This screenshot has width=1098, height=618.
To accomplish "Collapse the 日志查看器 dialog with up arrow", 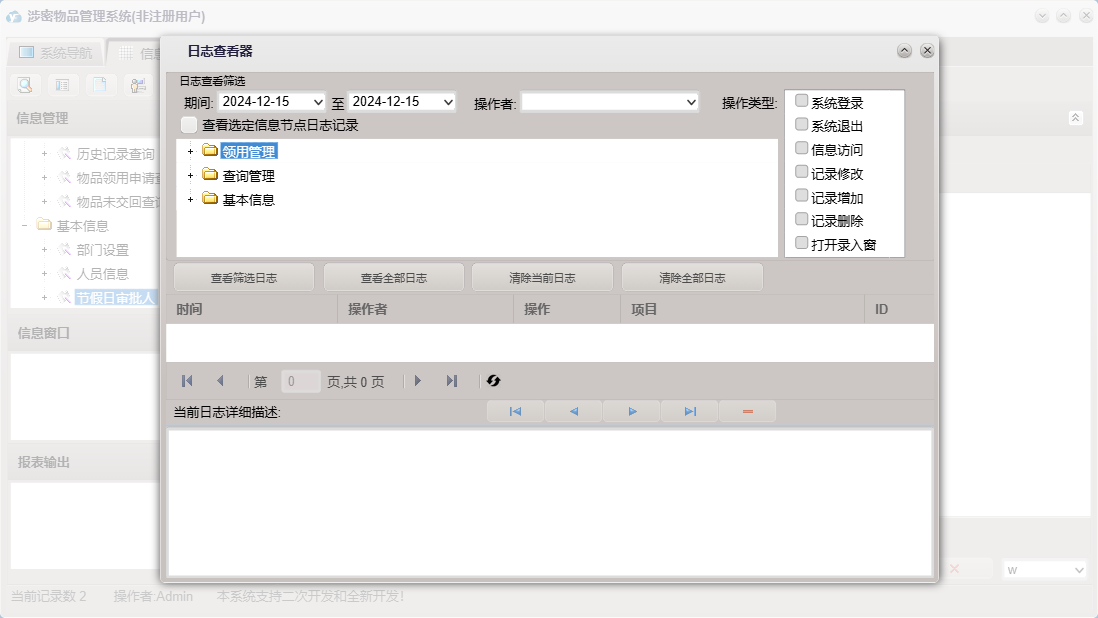I will (x=905, y=50).
